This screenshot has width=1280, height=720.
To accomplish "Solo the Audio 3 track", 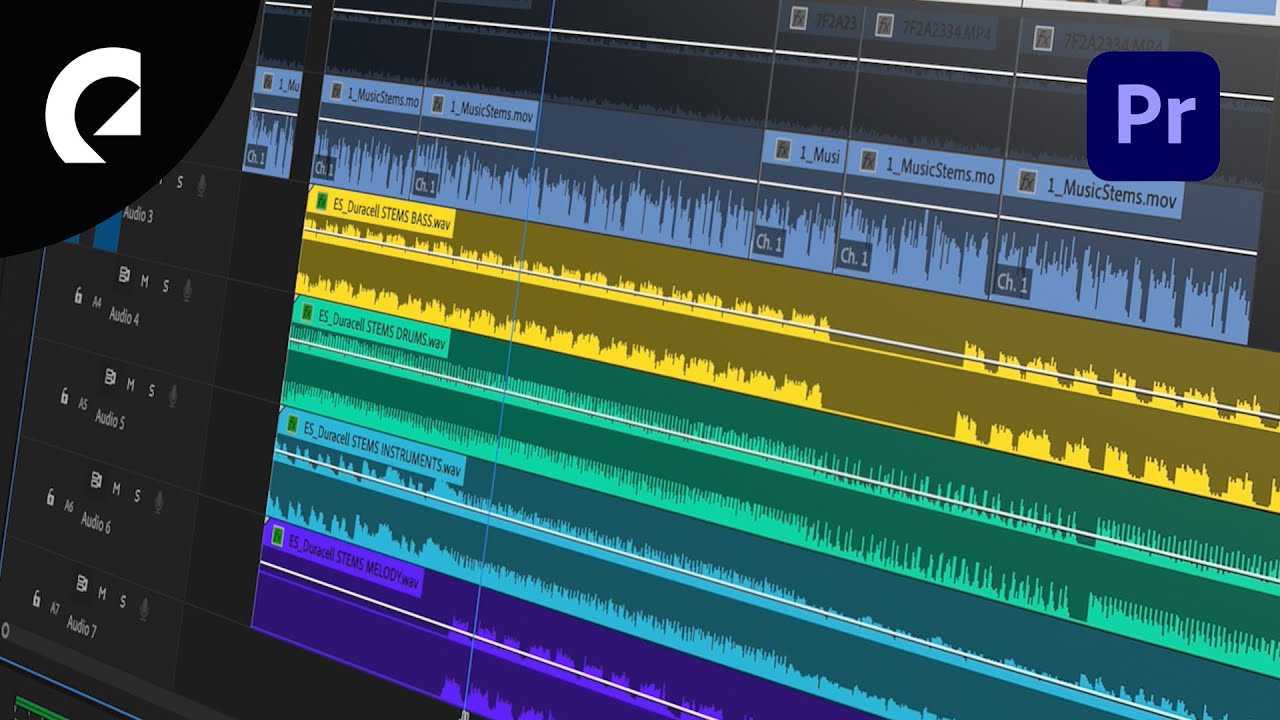I will click(x=180, y=182).
